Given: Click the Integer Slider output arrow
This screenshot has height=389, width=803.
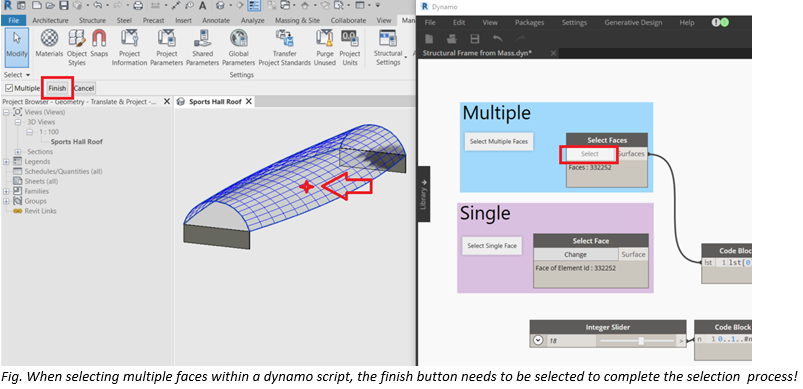Looking at the screenshot, I should coord(681,340).
